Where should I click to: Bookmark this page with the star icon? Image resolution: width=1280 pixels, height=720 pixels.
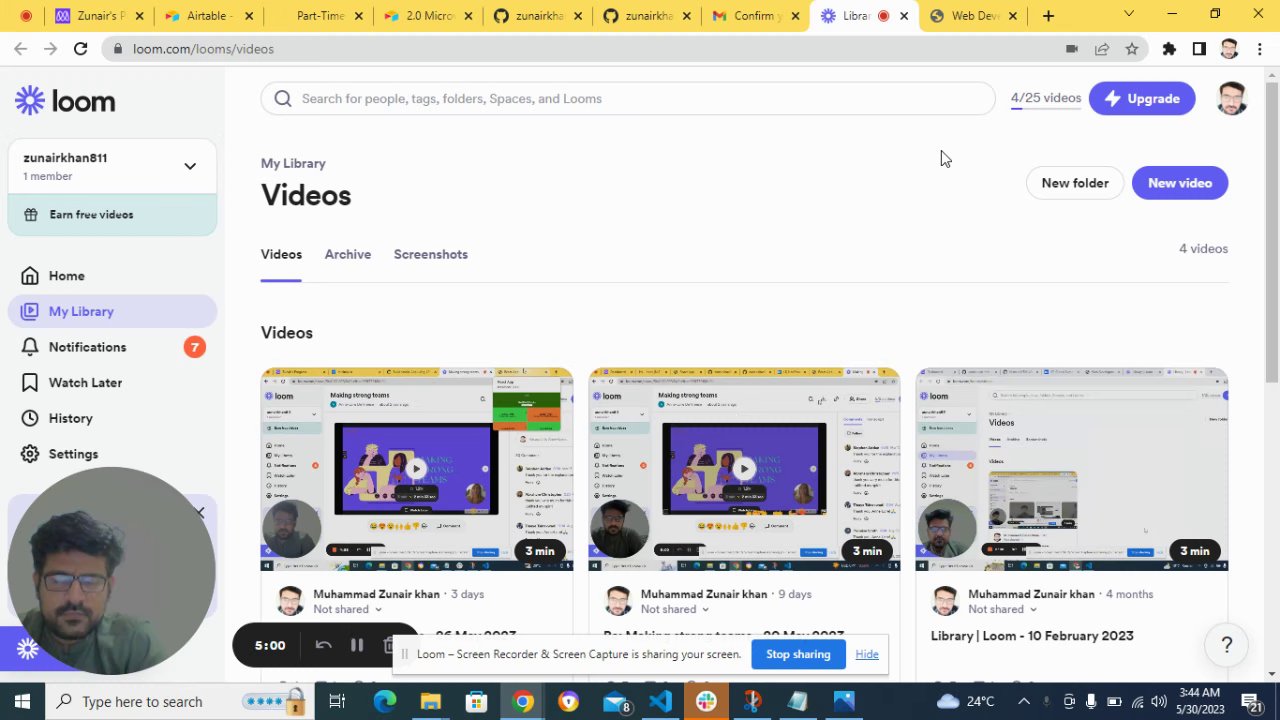[1131, 48]
